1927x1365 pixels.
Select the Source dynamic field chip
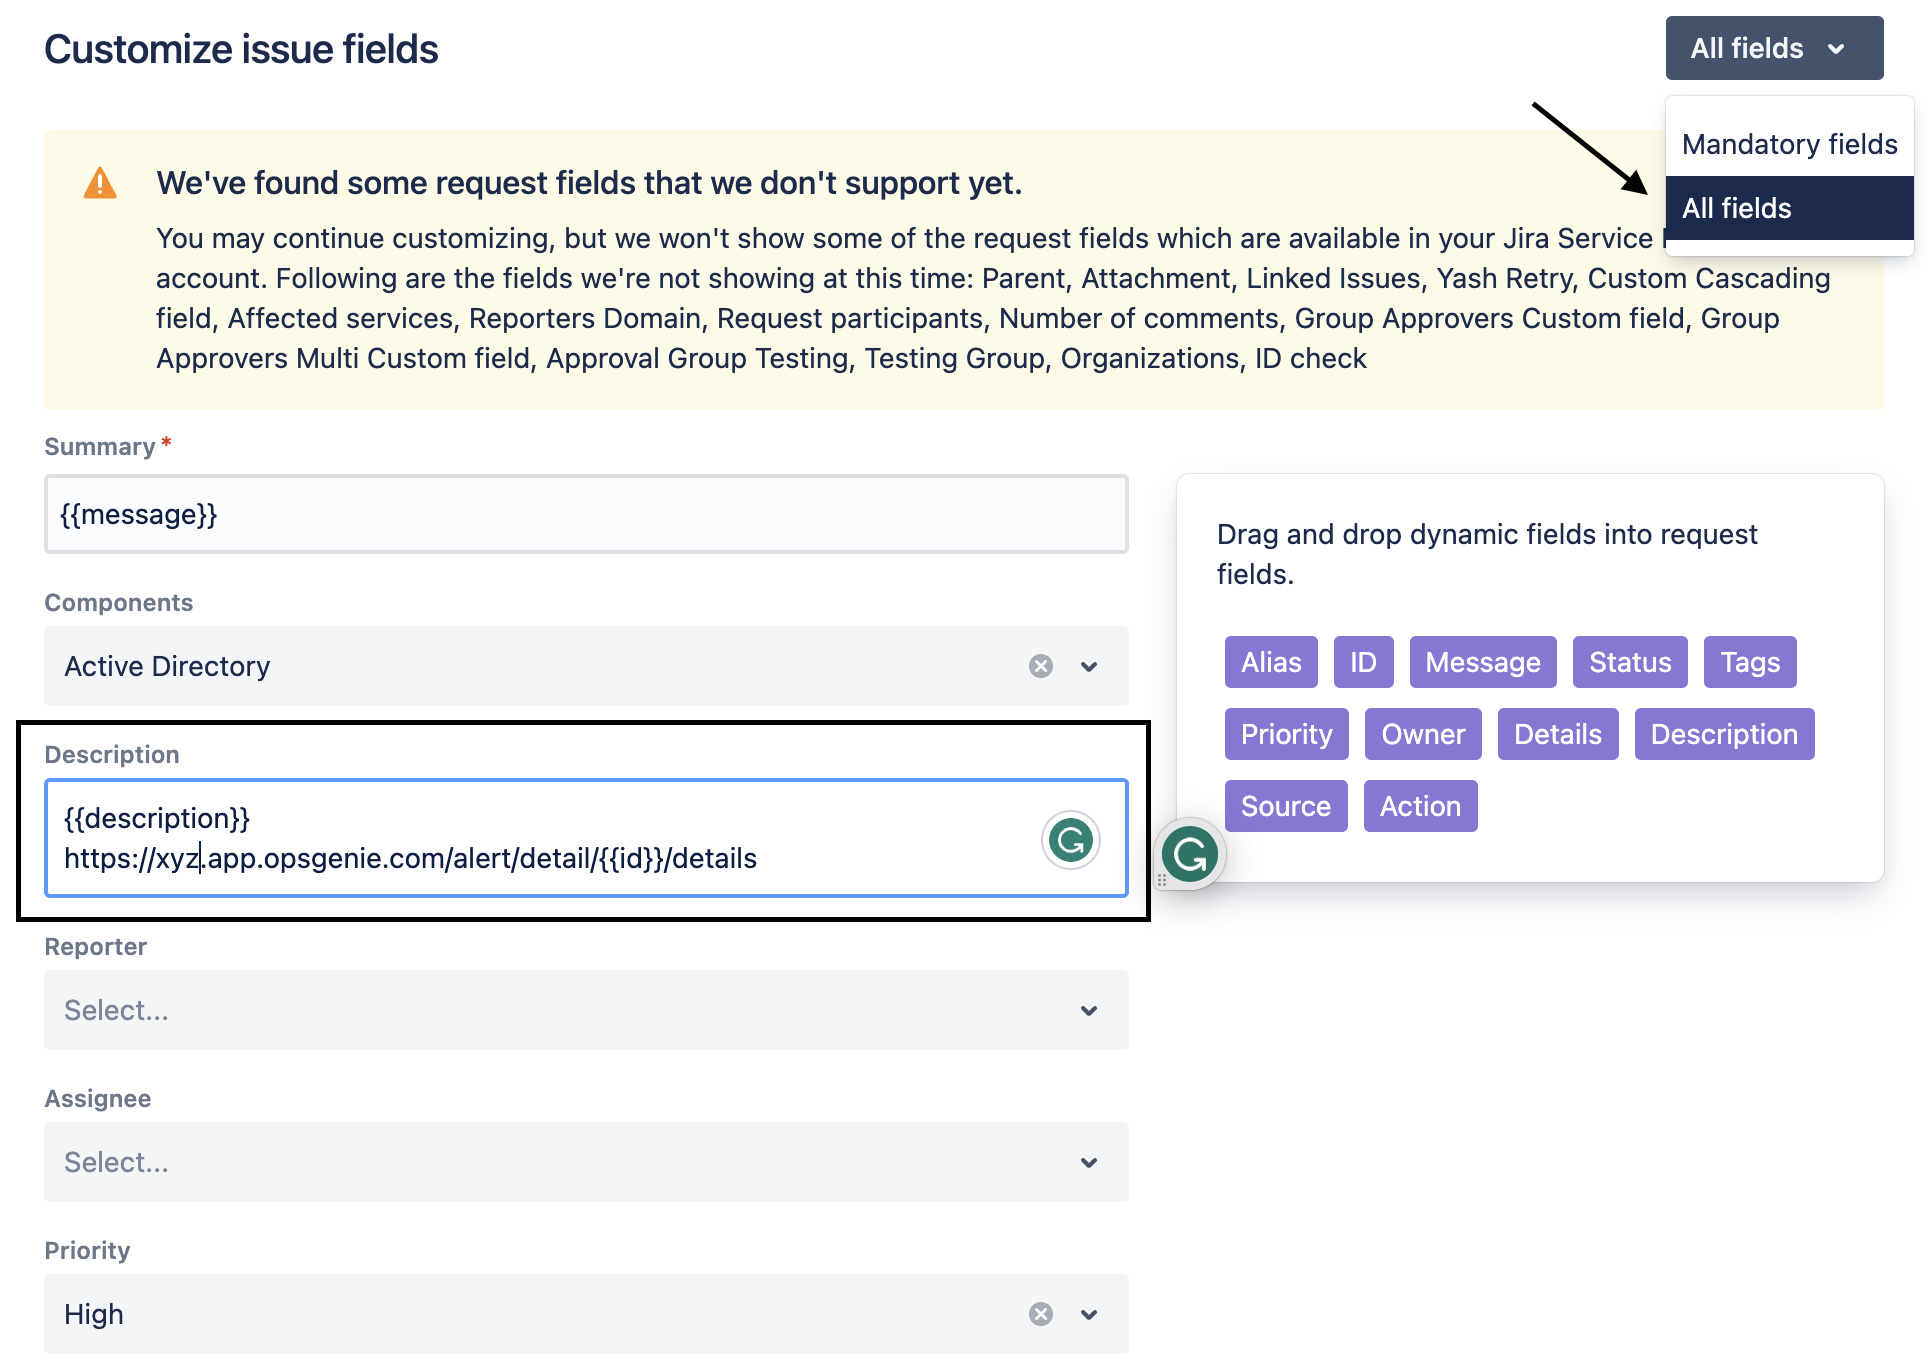[x=1285, y=806]
